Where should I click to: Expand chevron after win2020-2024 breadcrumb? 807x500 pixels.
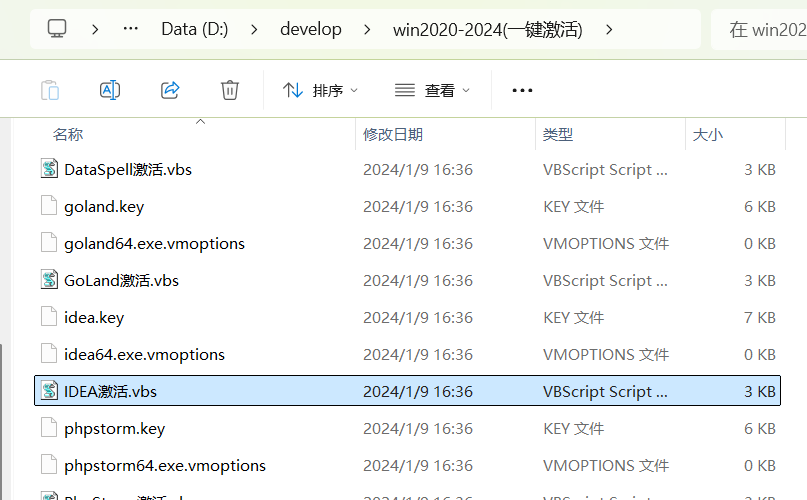(609, 29)
